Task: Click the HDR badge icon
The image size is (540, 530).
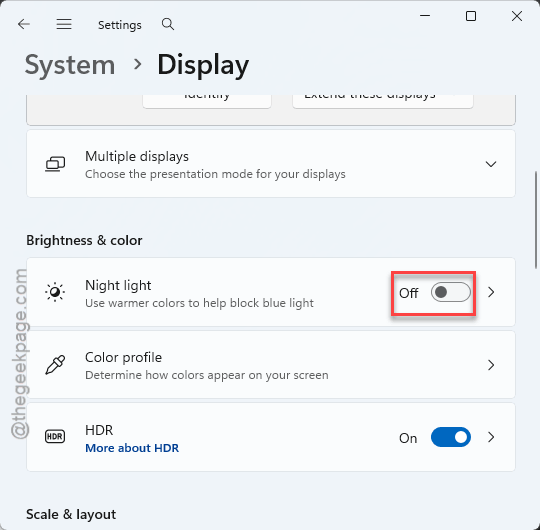Action: [55, 437]
